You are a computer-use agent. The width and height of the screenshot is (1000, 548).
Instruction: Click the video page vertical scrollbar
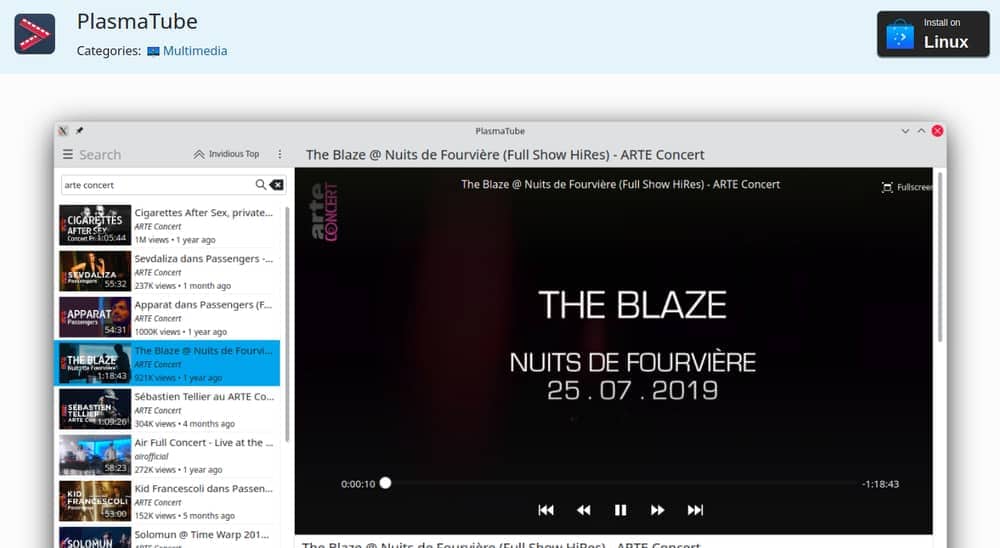[x=939, y=256]
